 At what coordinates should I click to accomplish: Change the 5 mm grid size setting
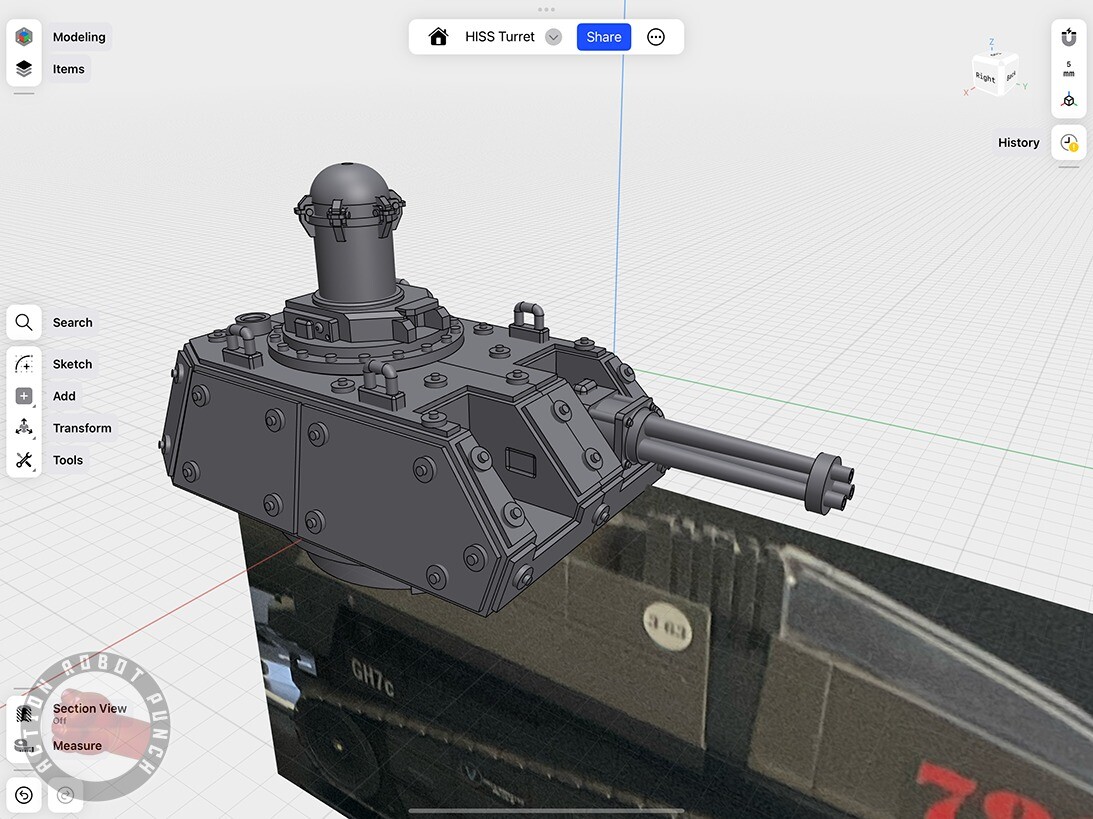1069,68
